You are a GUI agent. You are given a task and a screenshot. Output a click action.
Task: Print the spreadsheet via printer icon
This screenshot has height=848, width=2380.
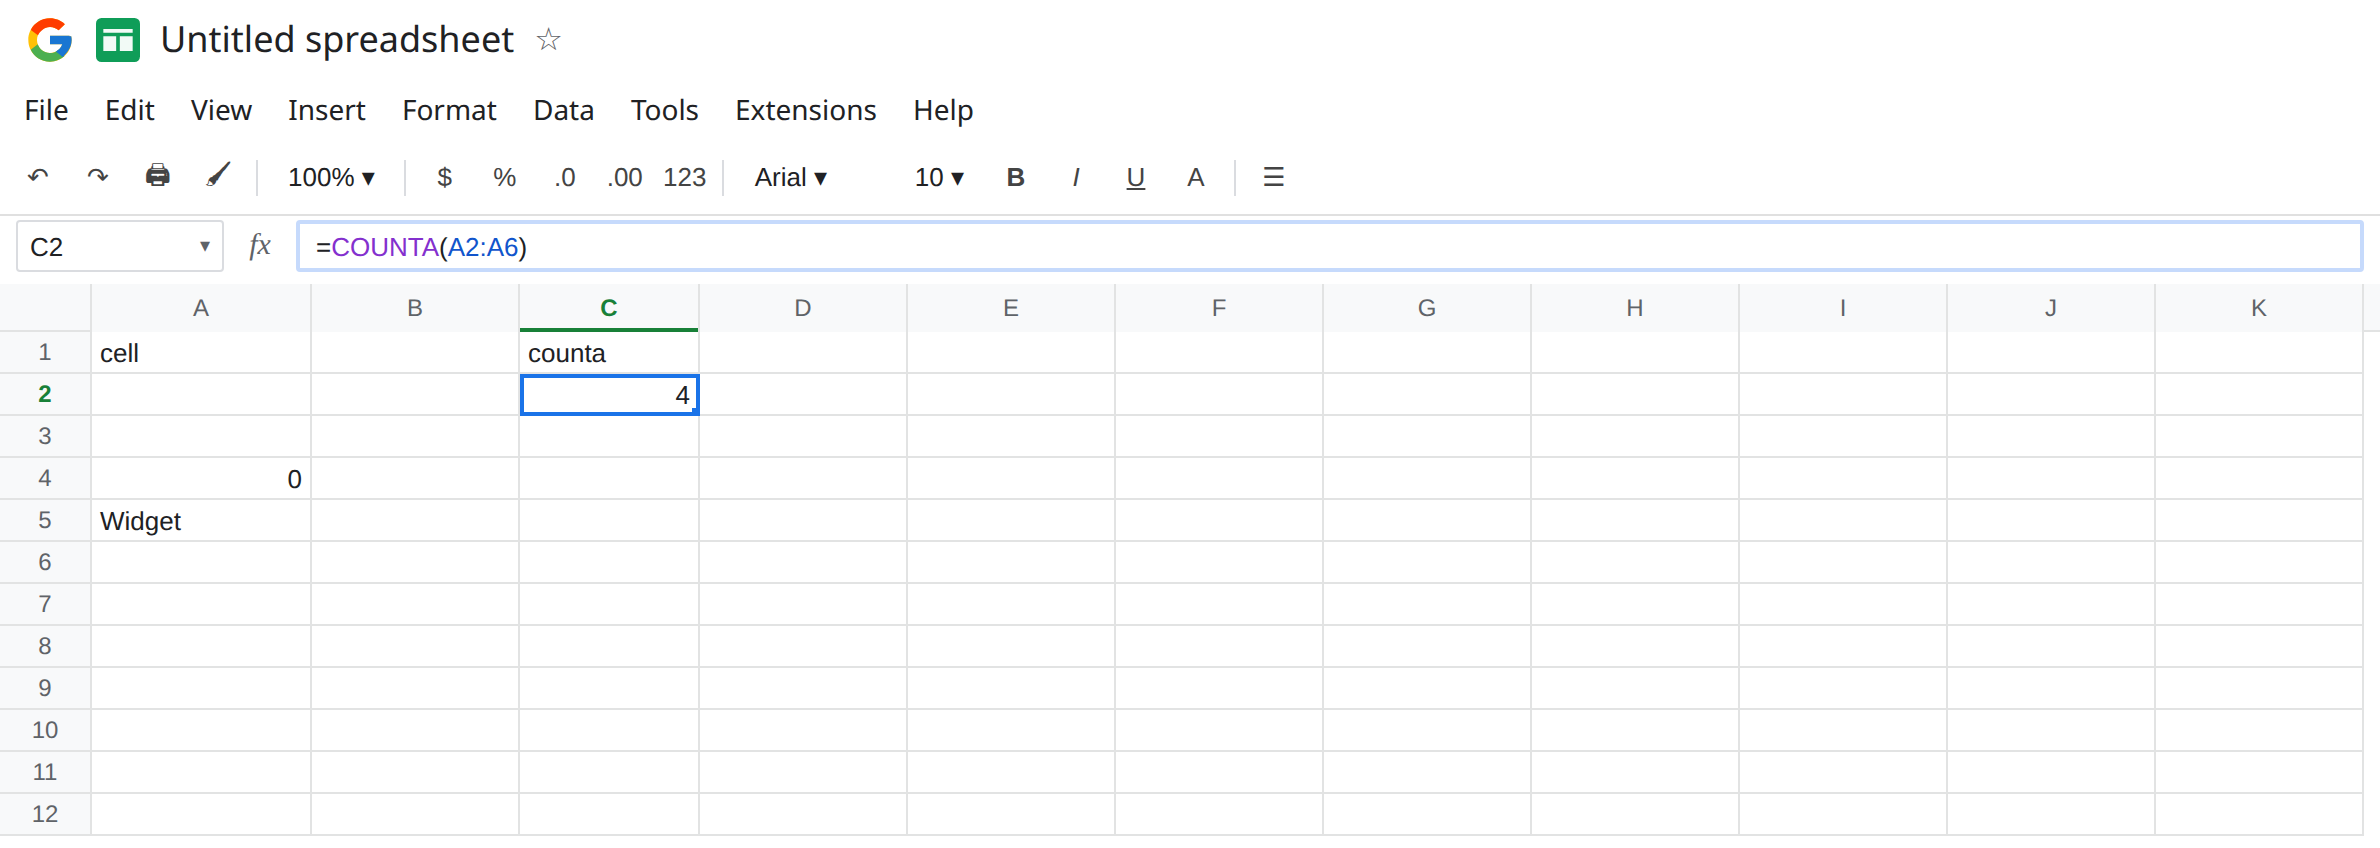[x=157, y=176]
